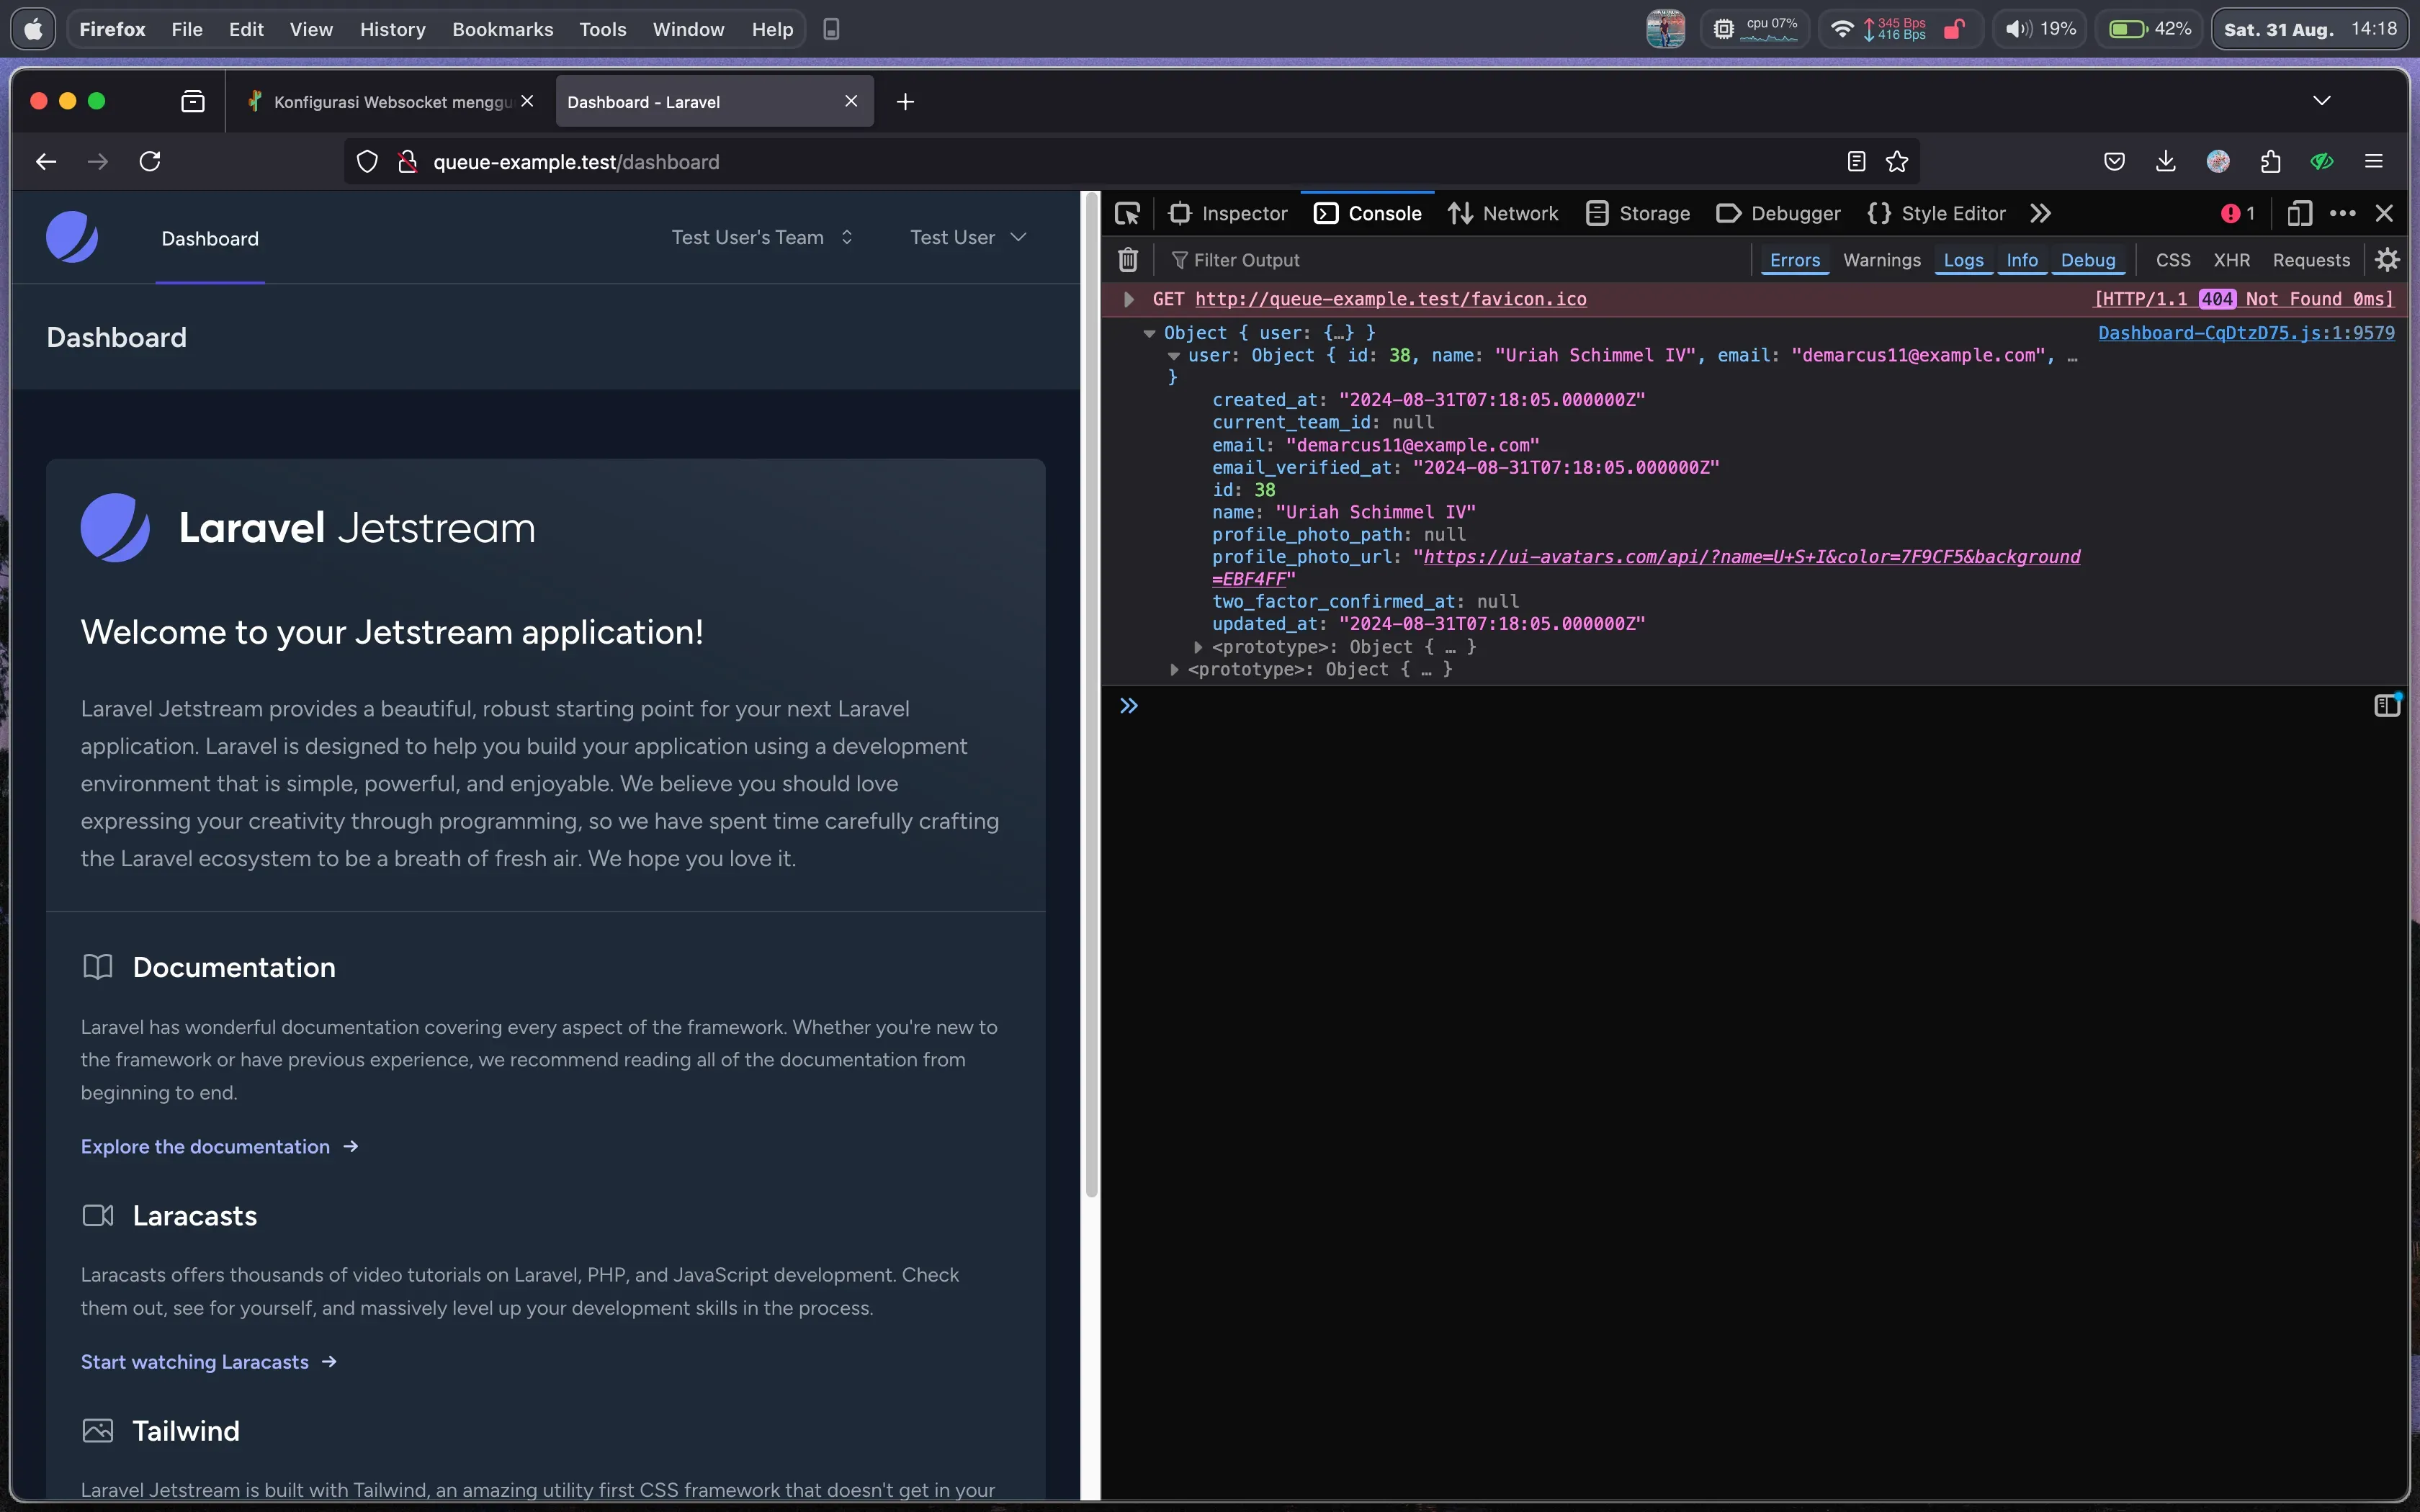2420x1512 pixels.
Task: Toggle responsive design mode icon
Action: pos(2299,213)
